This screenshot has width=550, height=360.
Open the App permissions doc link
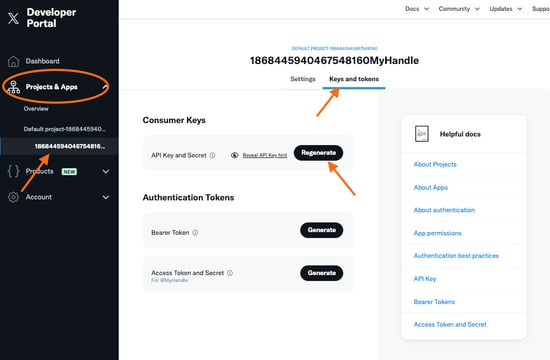(437, 233)
